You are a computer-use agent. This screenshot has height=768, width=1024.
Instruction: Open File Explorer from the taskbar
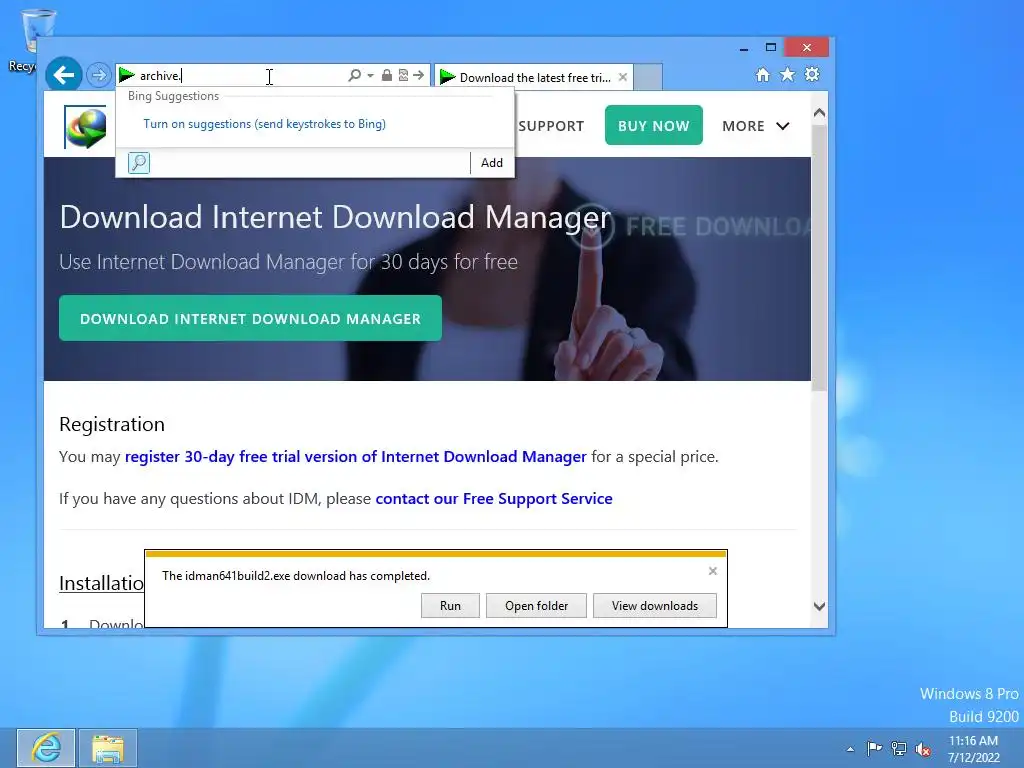pos(108,748)
